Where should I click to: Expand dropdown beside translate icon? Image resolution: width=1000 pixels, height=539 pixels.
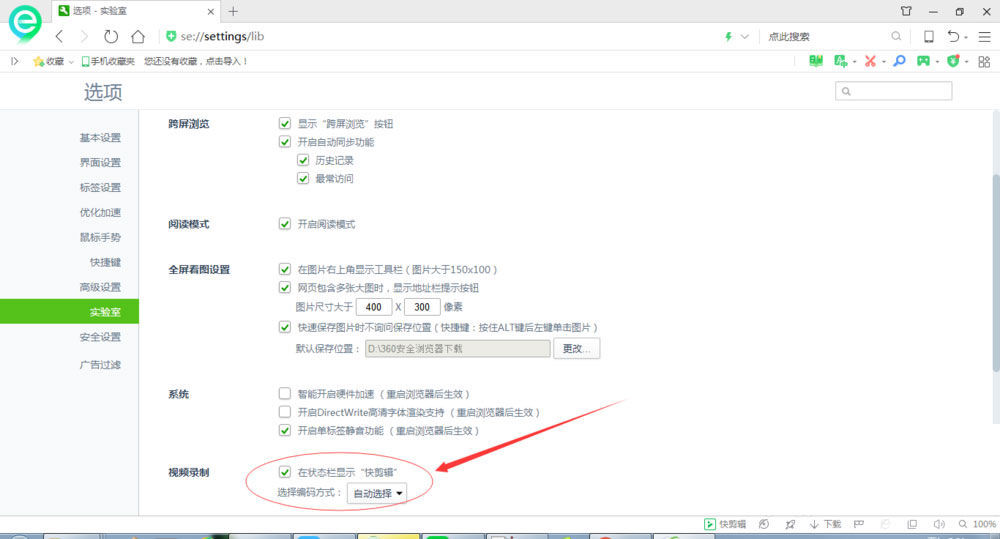(855, 62)
